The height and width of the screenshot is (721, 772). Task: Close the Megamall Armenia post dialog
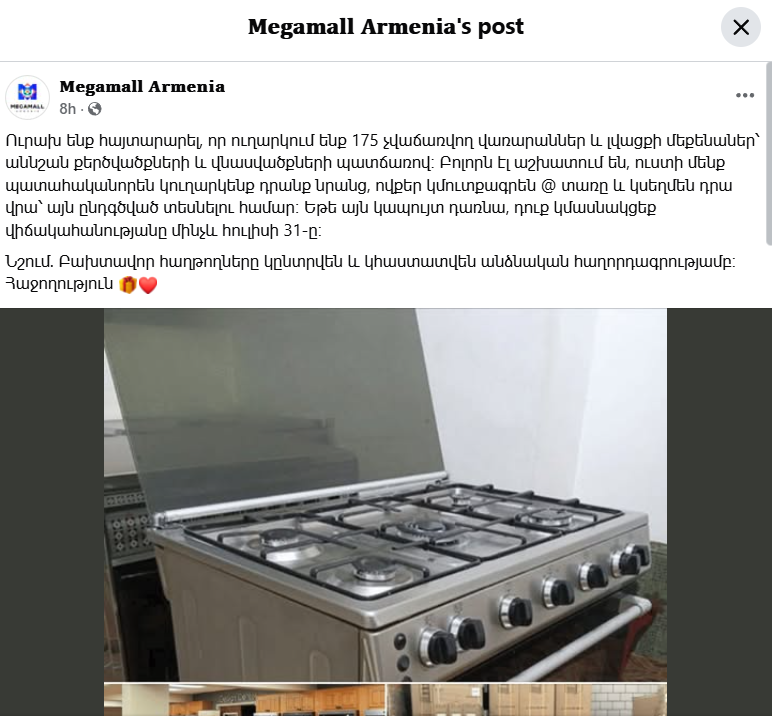pos(740,27)
